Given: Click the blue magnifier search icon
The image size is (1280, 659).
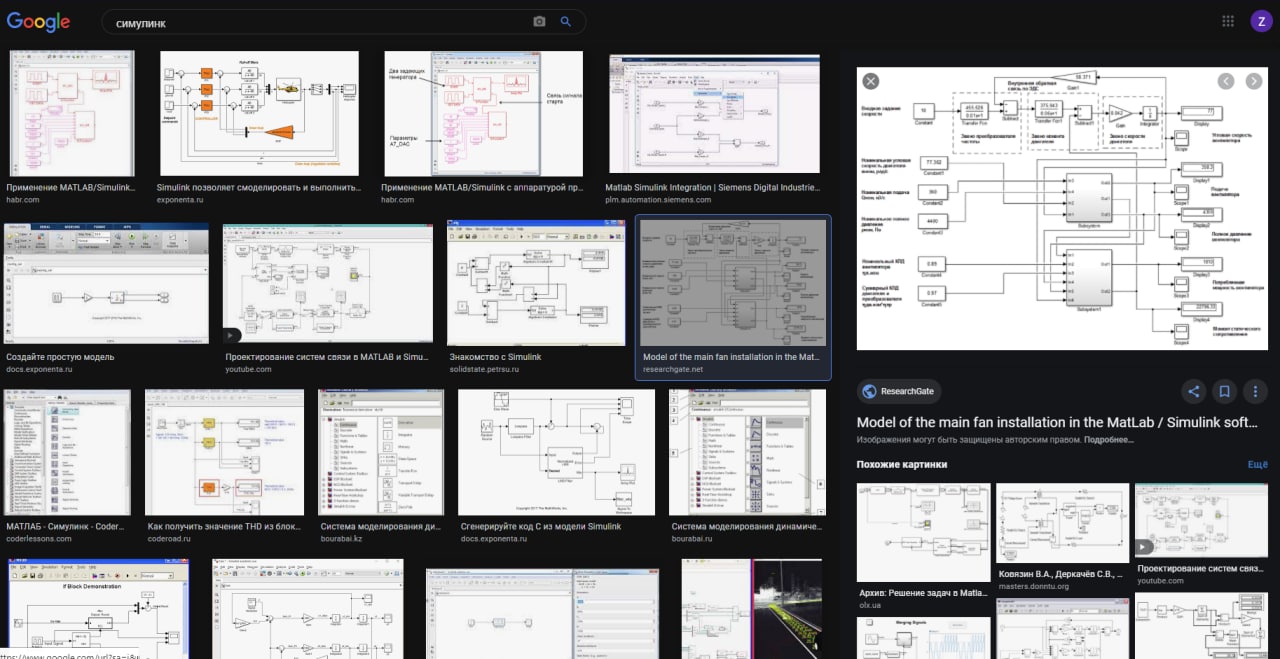Looking at the screenshot, I should pos(565,21).
